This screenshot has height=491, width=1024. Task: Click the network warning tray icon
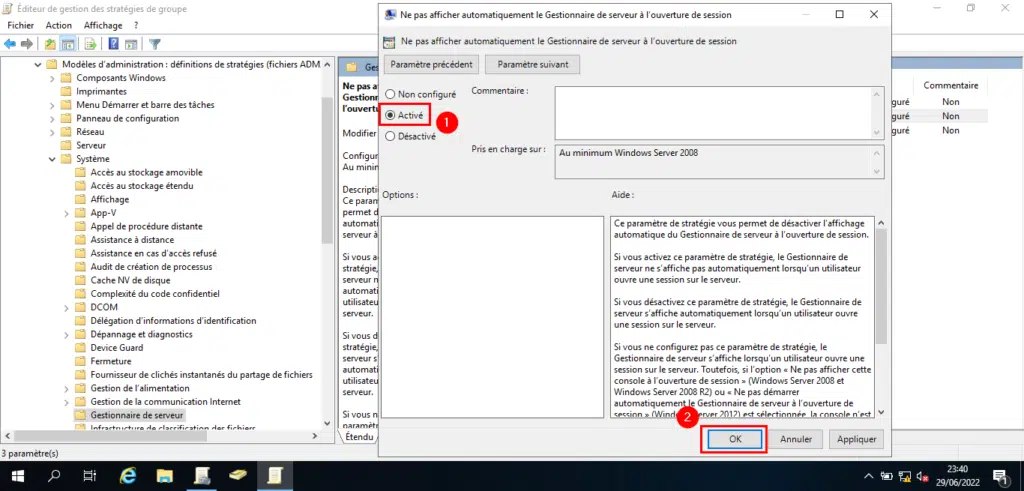click(x=905, y=476)
